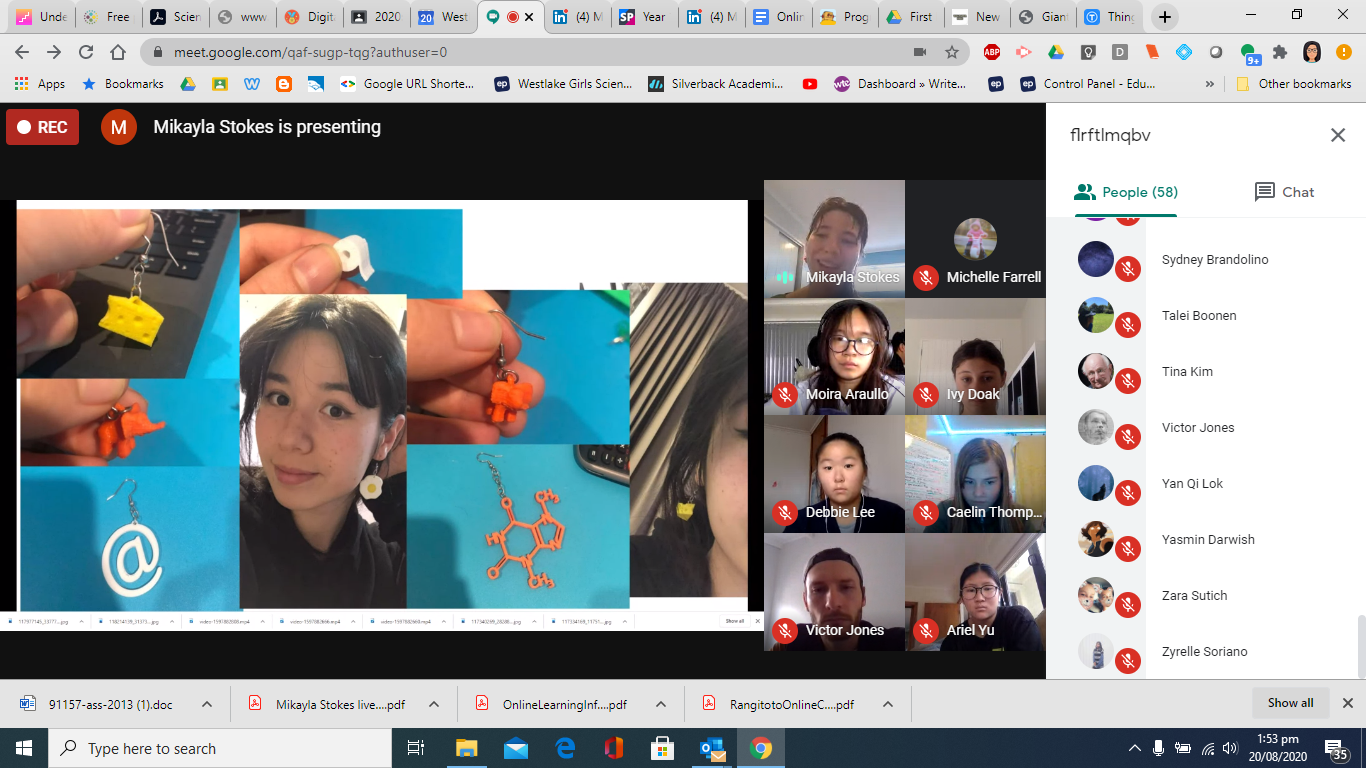The image size is (1366, 768).
Task: Toggle mute icon beside Sydney Brandolino
Action: pyautogui.click(x=1128, y=269)
